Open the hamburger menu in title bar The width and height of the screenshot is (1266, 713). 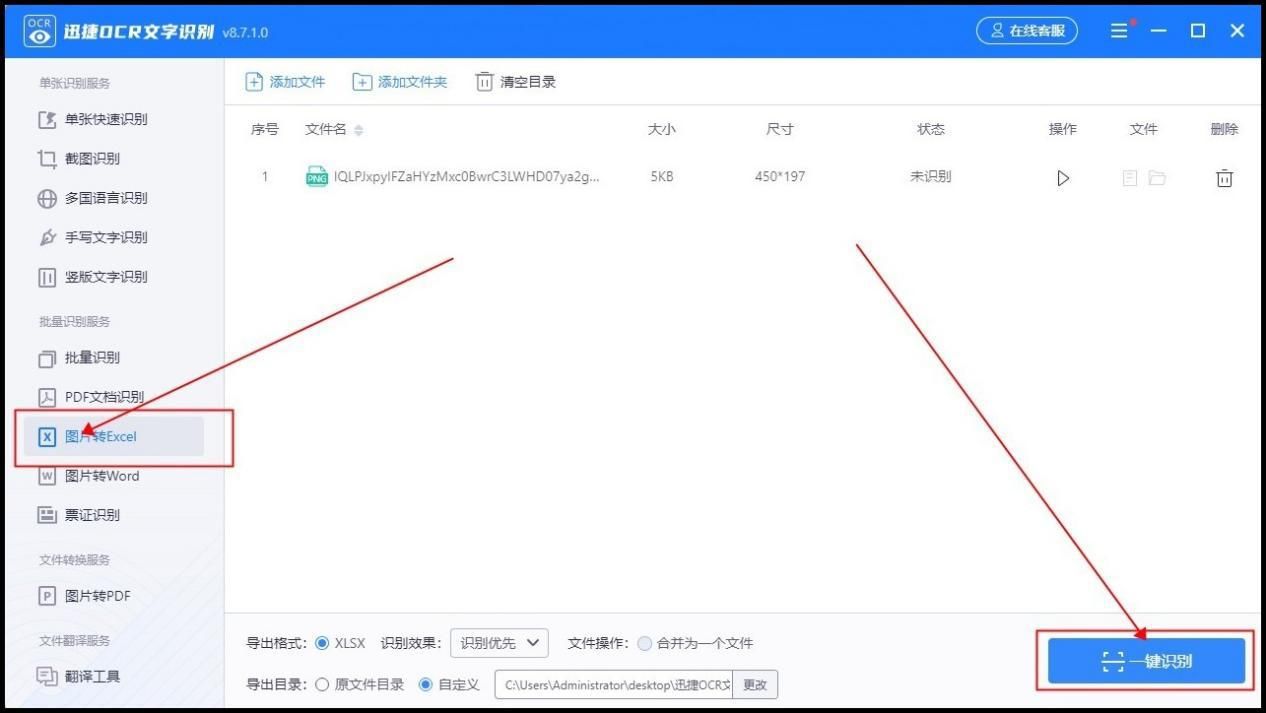pos(1120,30)
